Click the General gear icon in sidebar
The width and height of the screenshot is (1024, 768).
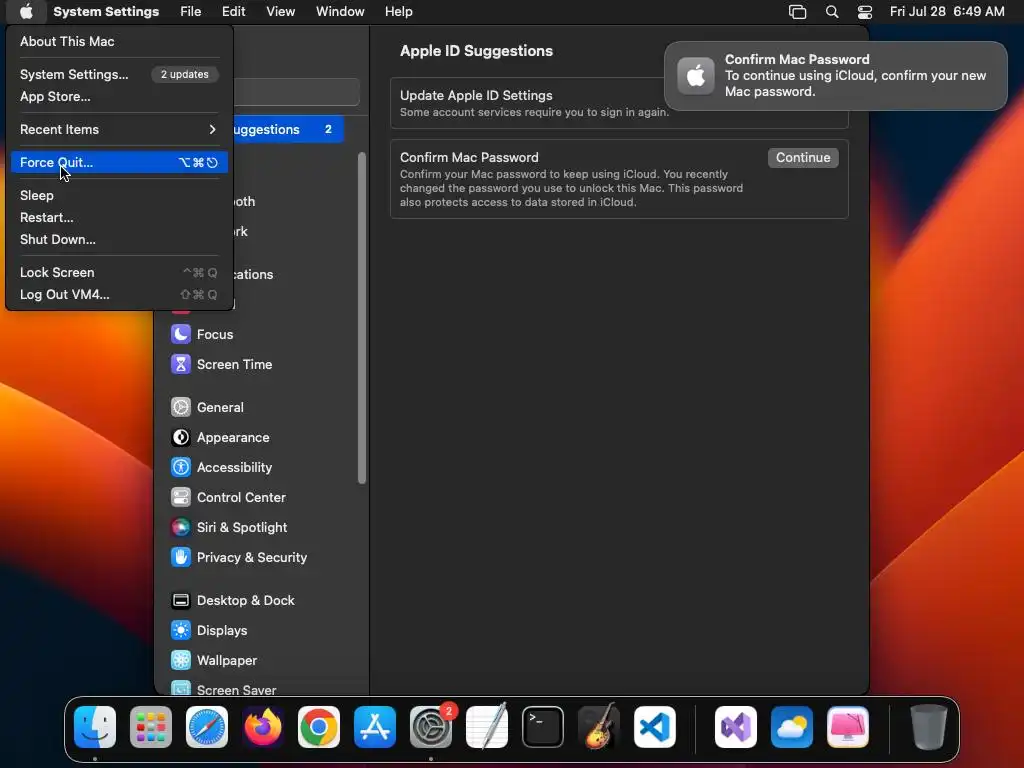tap(181, 407)
